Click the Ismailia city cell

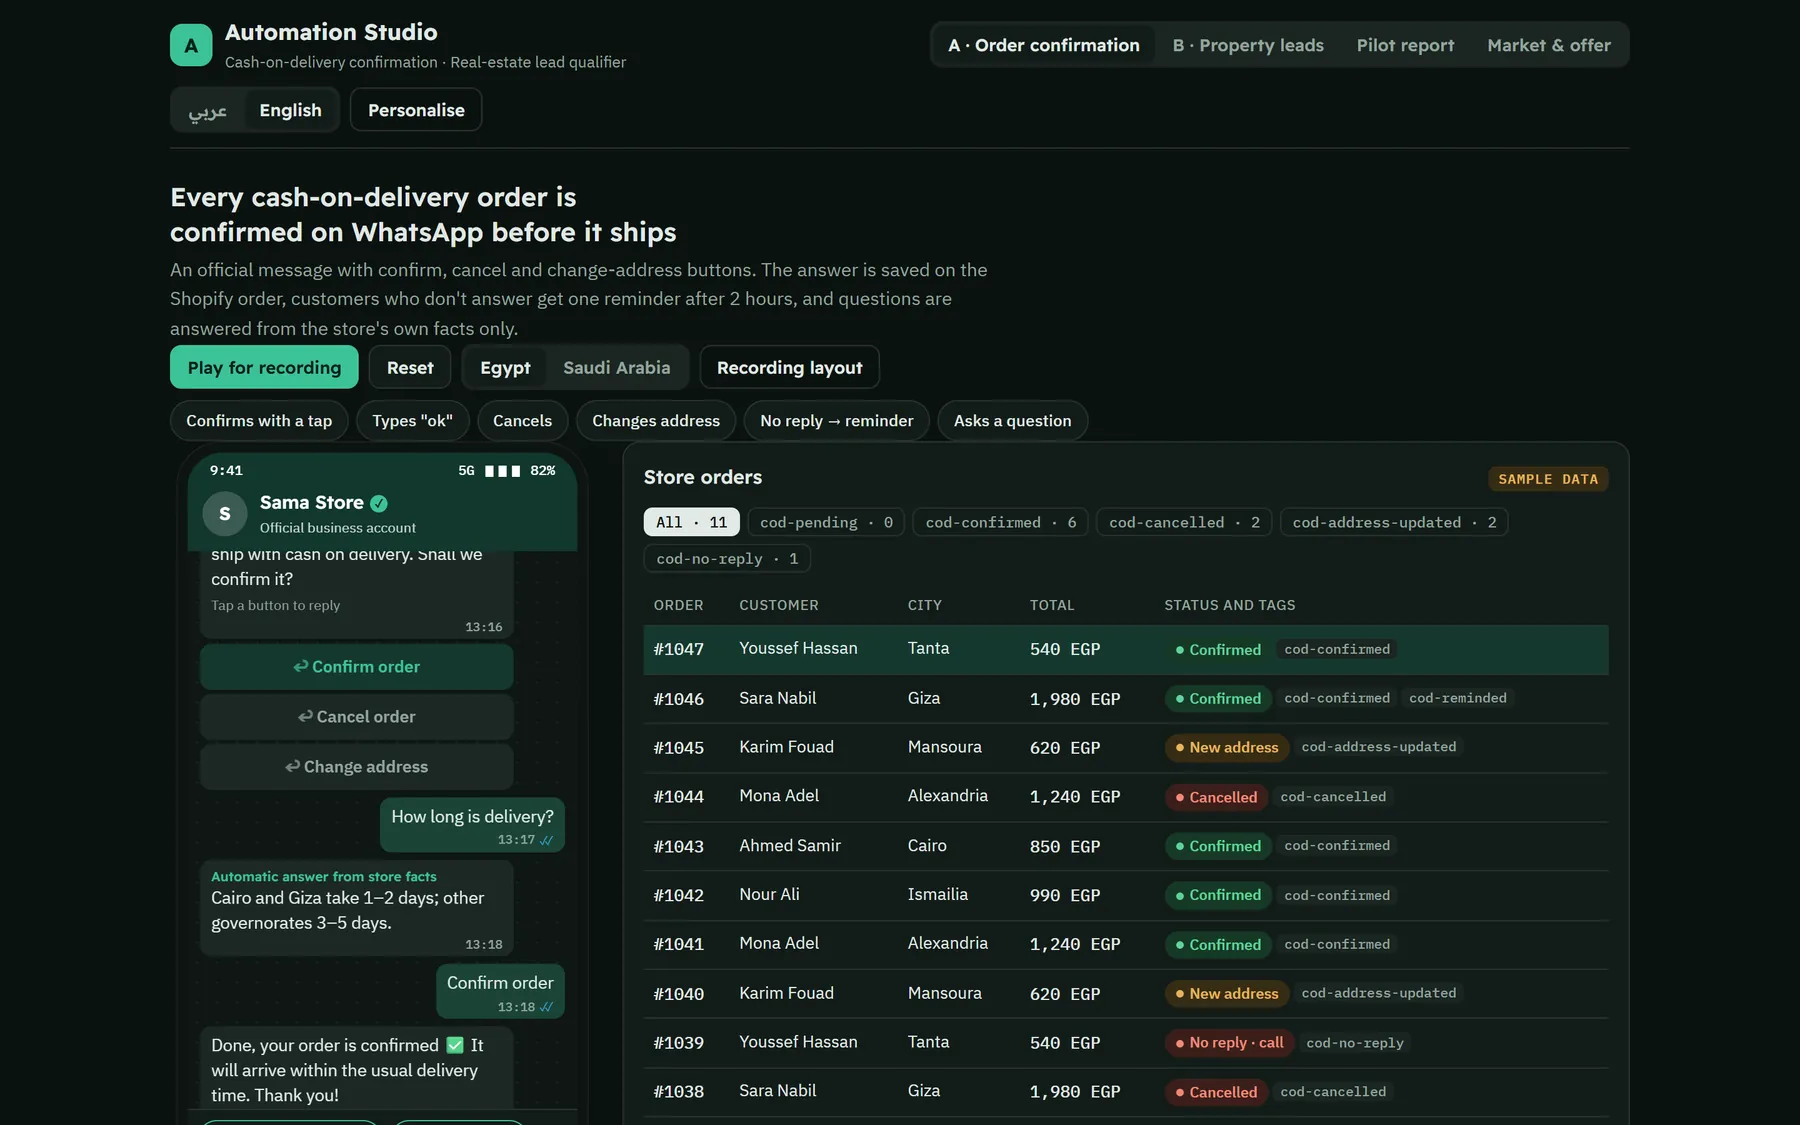938,895
